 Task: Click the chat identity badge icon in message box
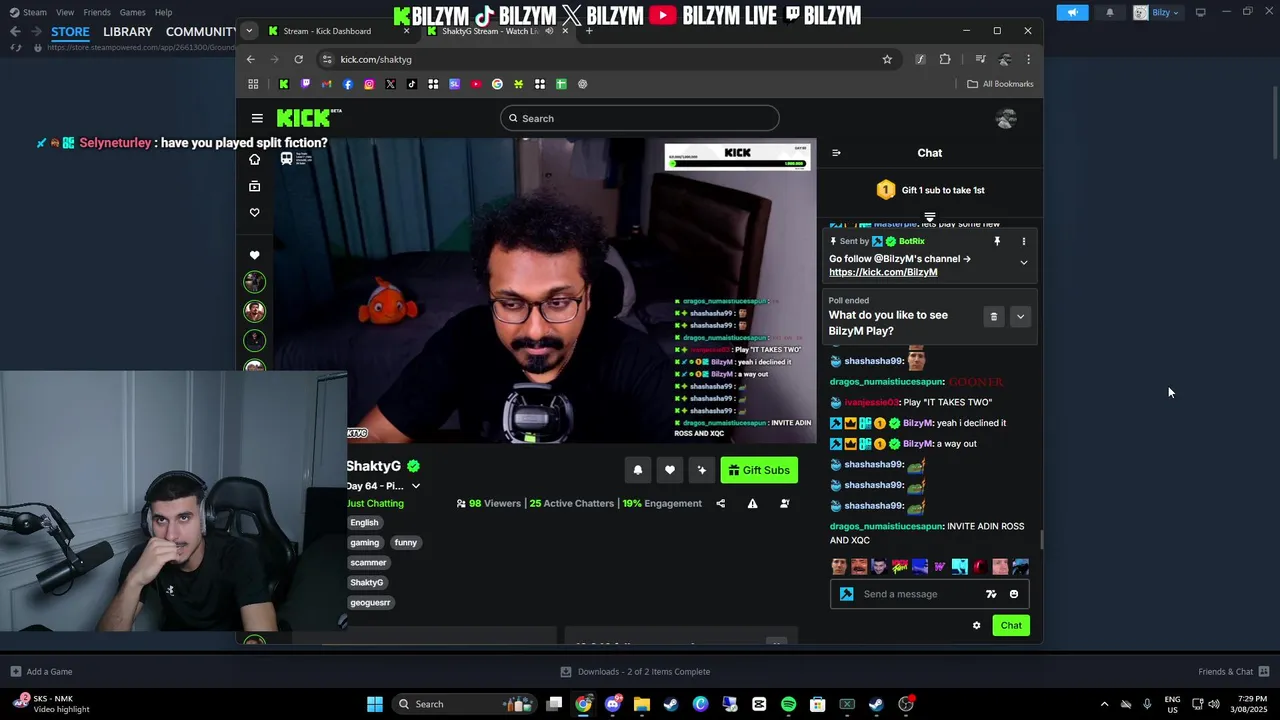coord(847,594)
